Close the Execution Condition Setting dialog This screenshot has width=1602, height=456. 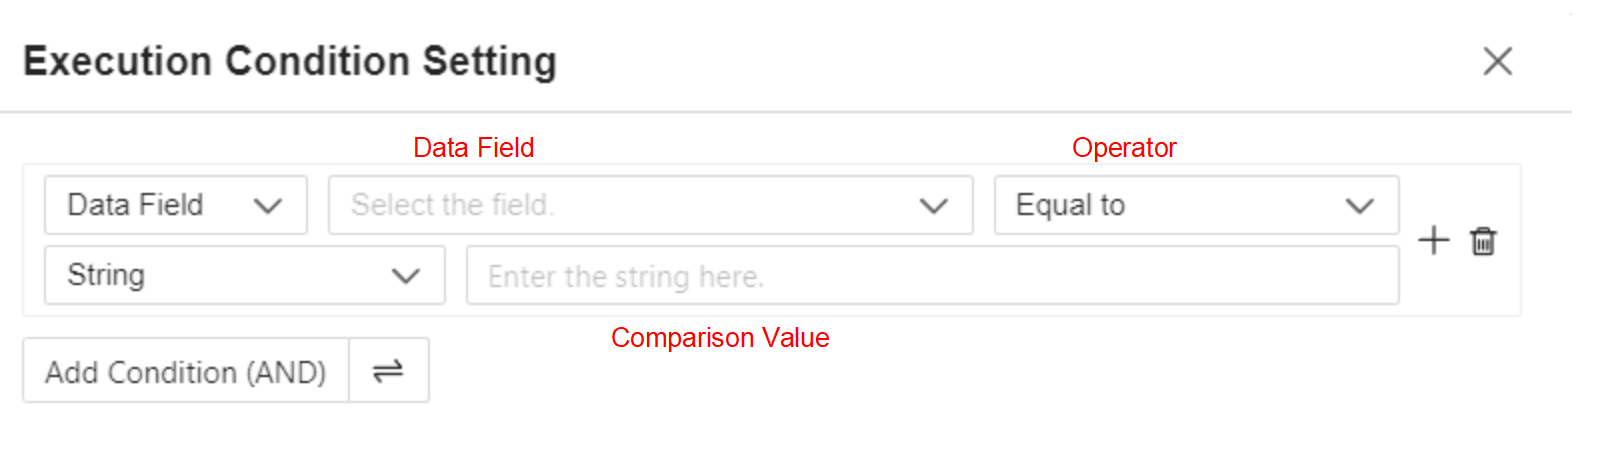point(1497,61)
